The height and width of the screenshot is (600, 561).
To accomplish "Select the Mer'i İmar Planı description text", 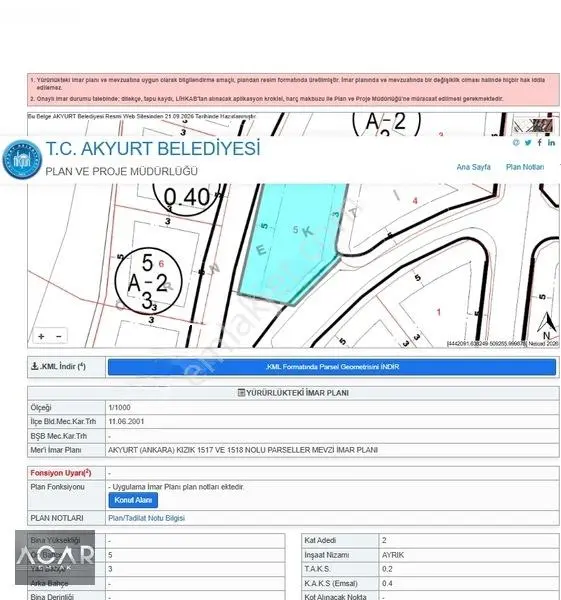I will pos(243,450).
